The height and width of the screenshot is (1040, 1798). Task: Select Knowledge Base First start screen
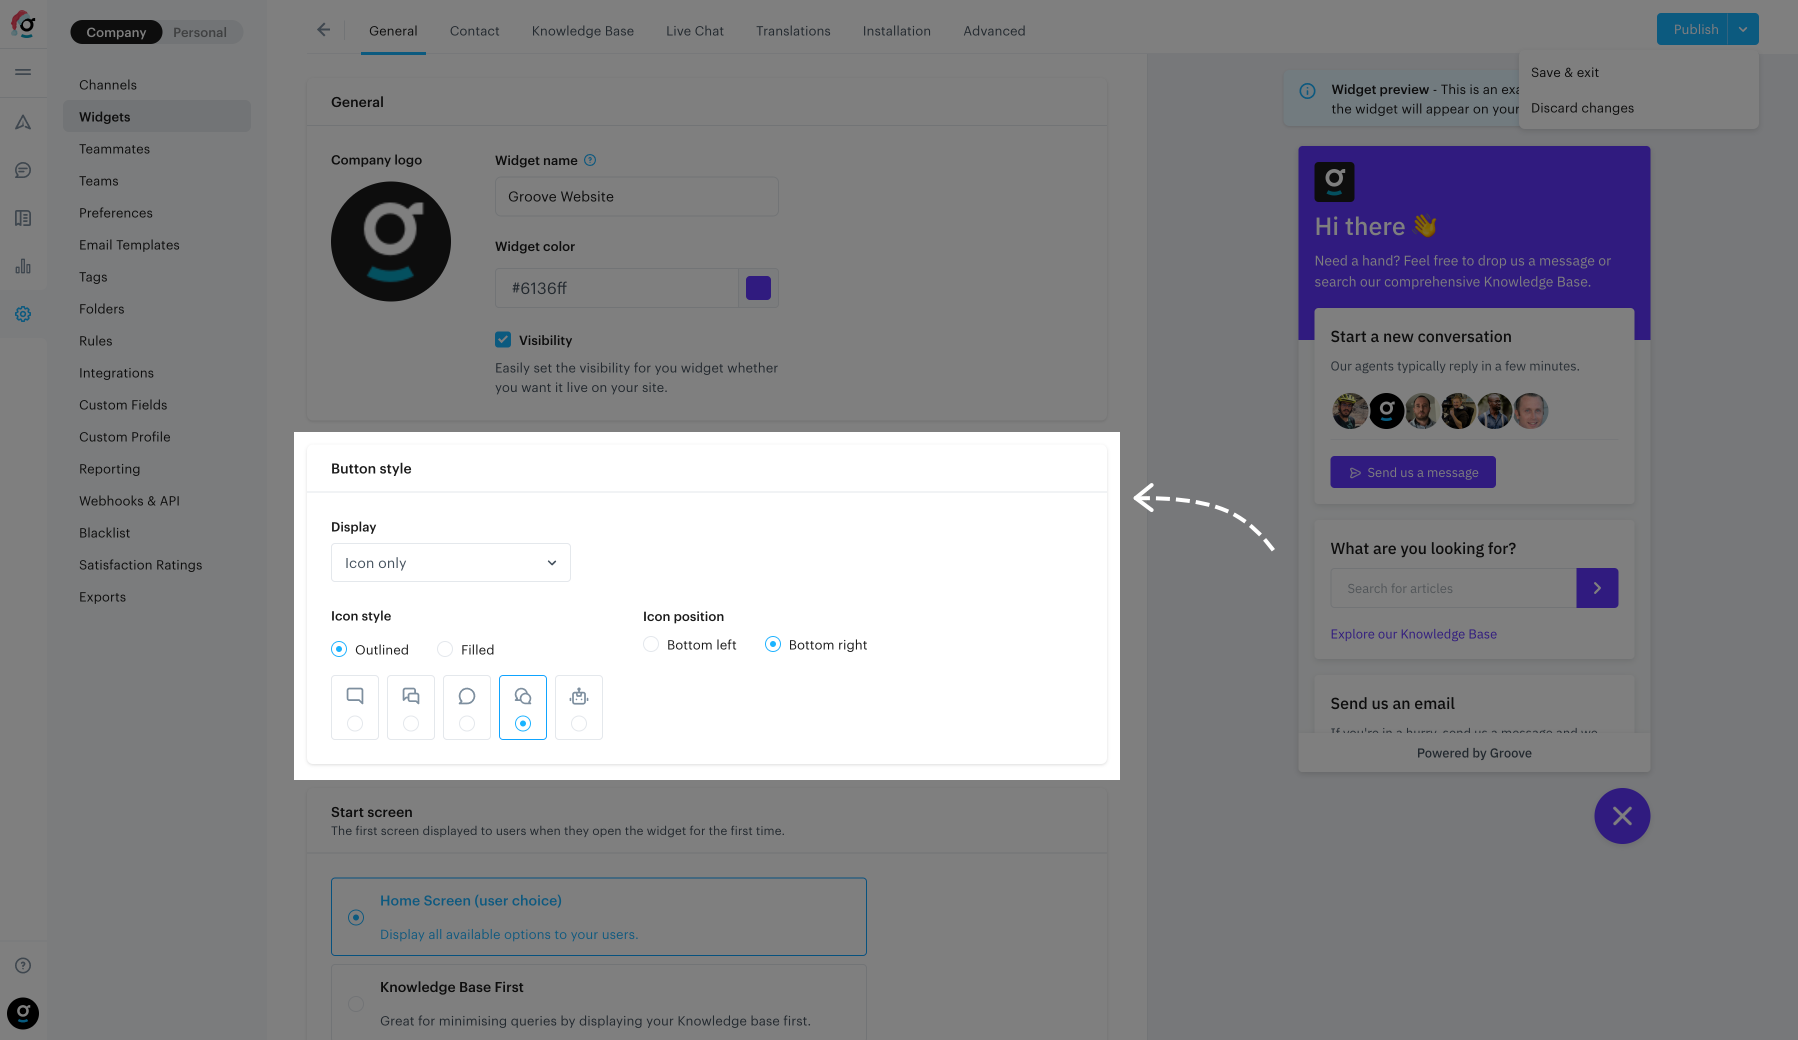[x=356, y=1003]
